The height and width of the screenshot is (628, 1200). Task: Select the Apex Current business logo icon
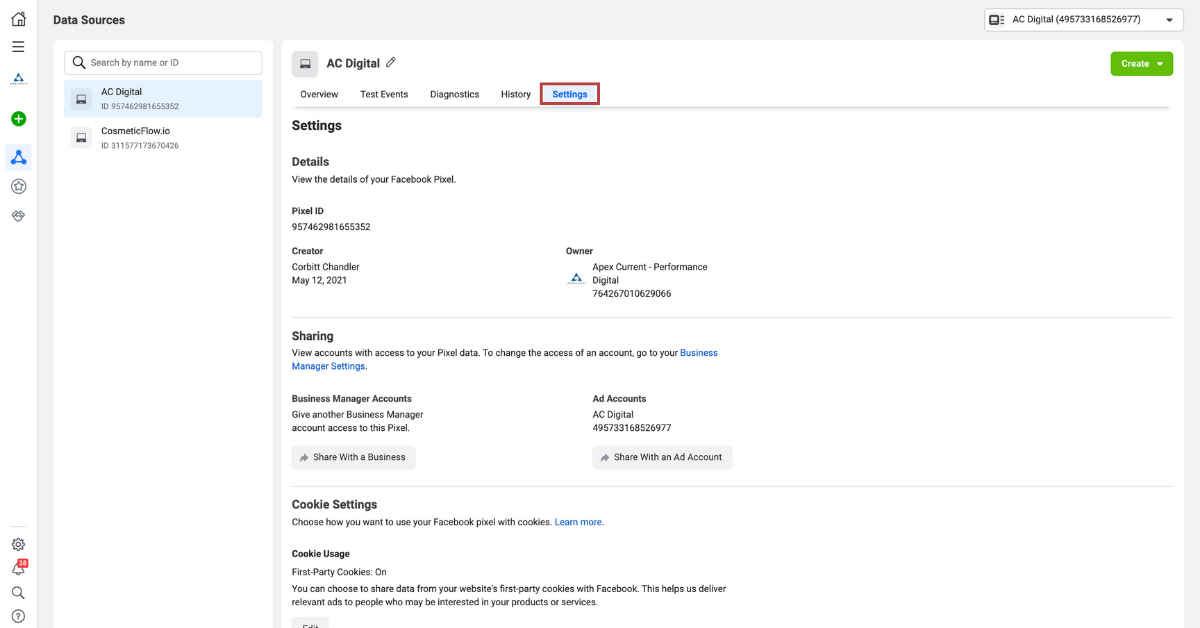pos(18,78)
